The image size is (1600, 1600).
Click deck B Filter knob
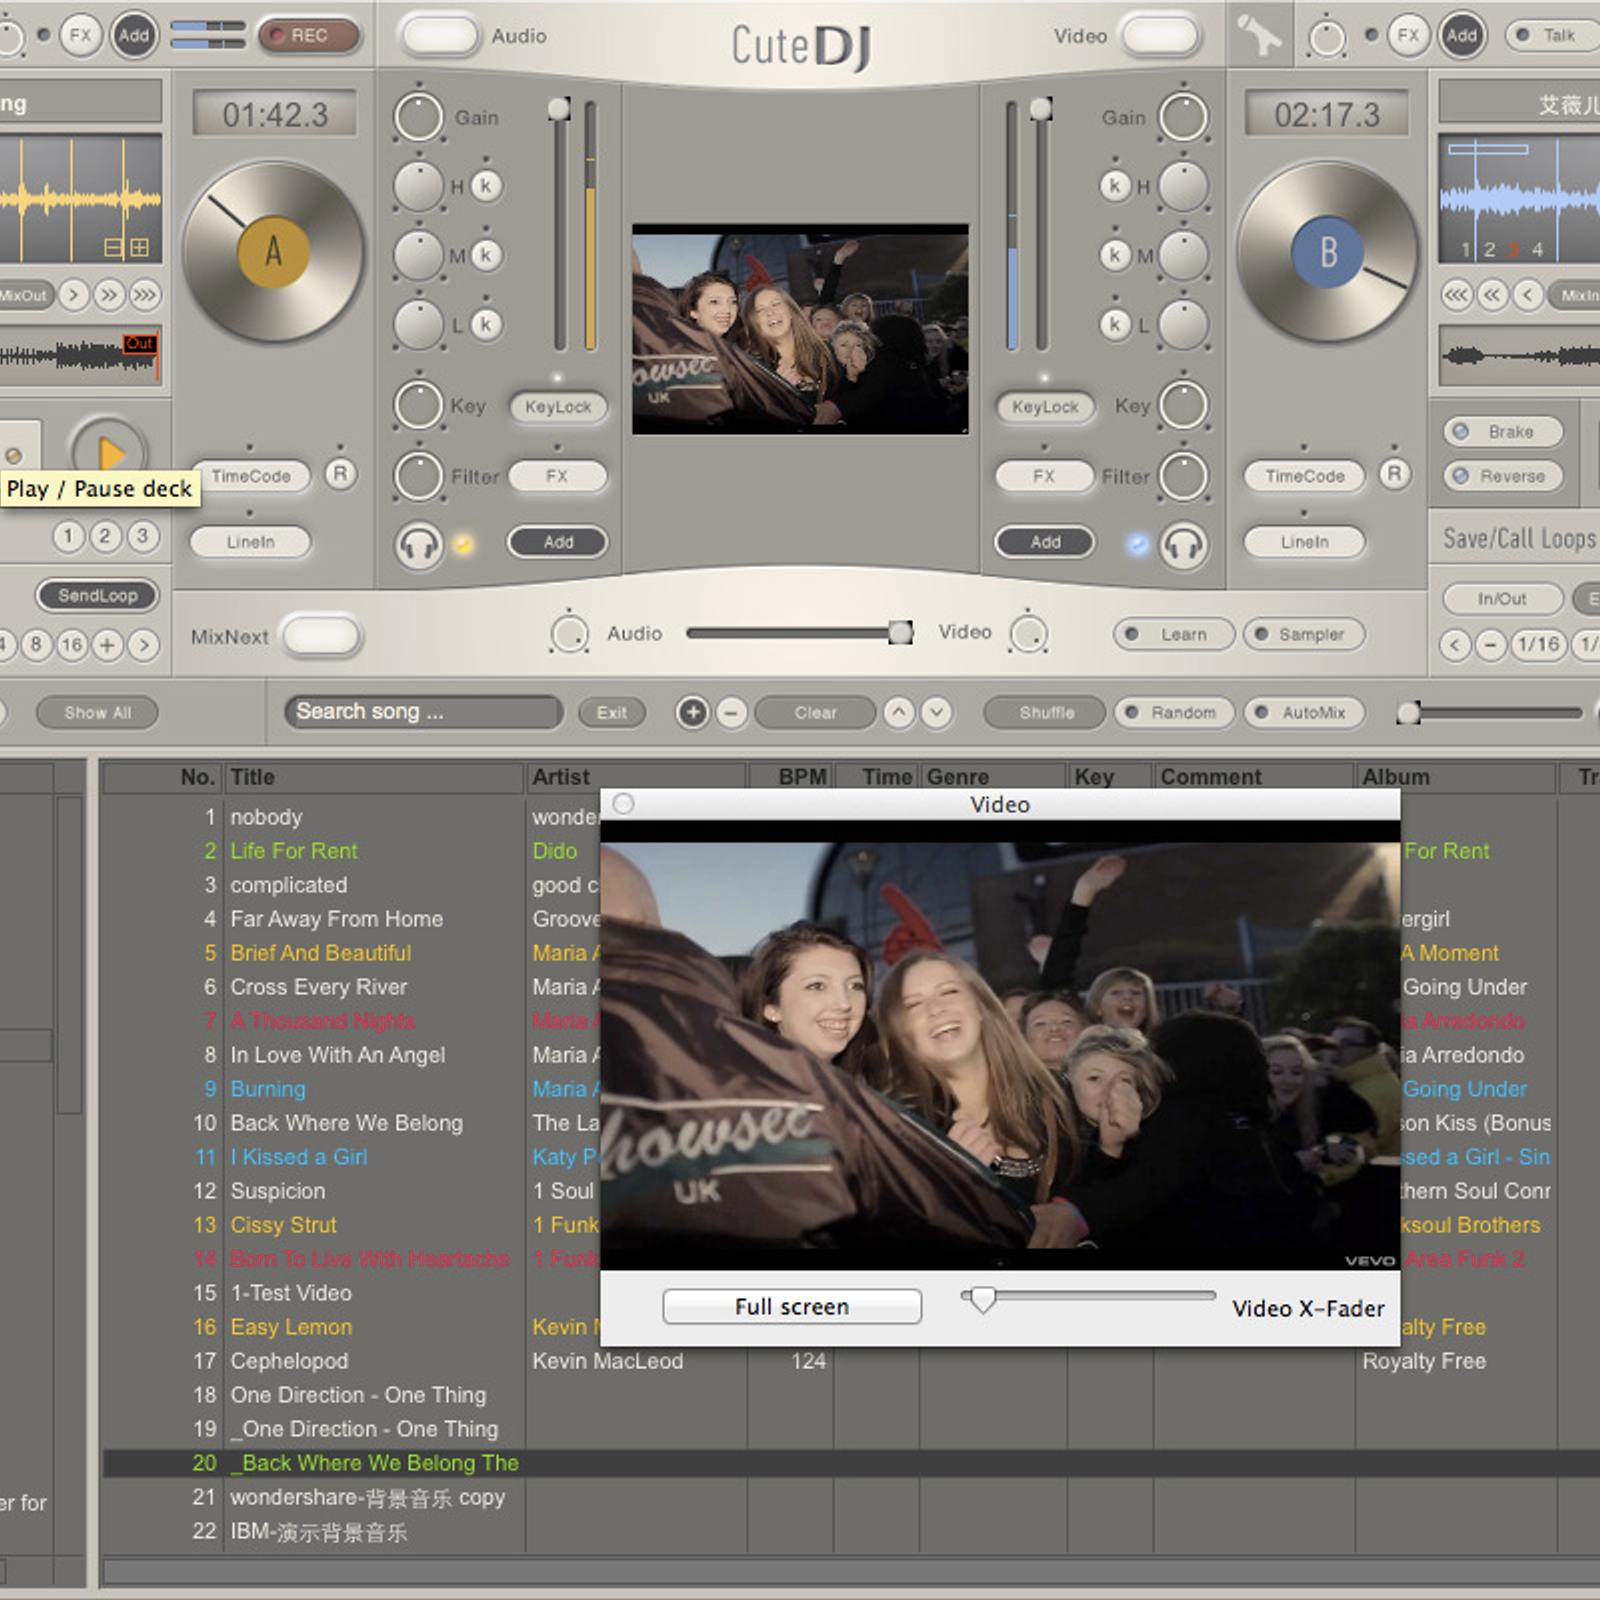coord(1184,476)
